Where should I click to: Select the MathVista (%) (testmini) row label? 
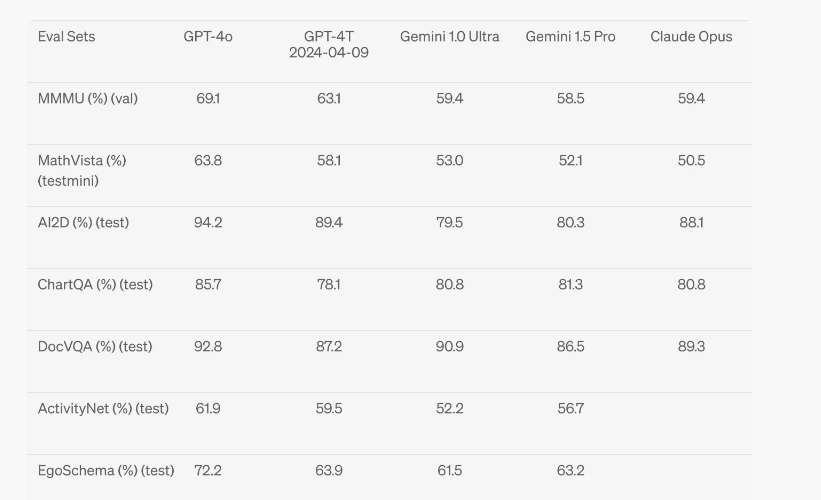point(82,171)
